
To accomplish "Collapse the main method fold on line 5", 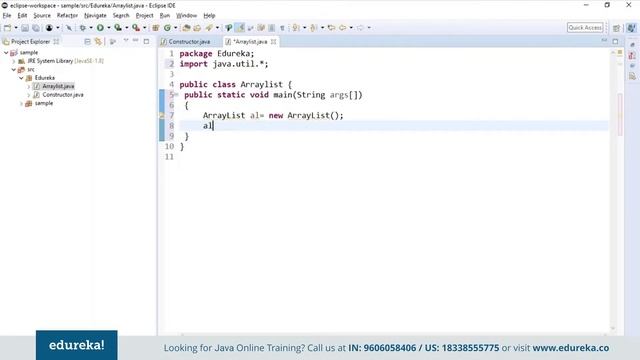I will click(x=176, y=95).
